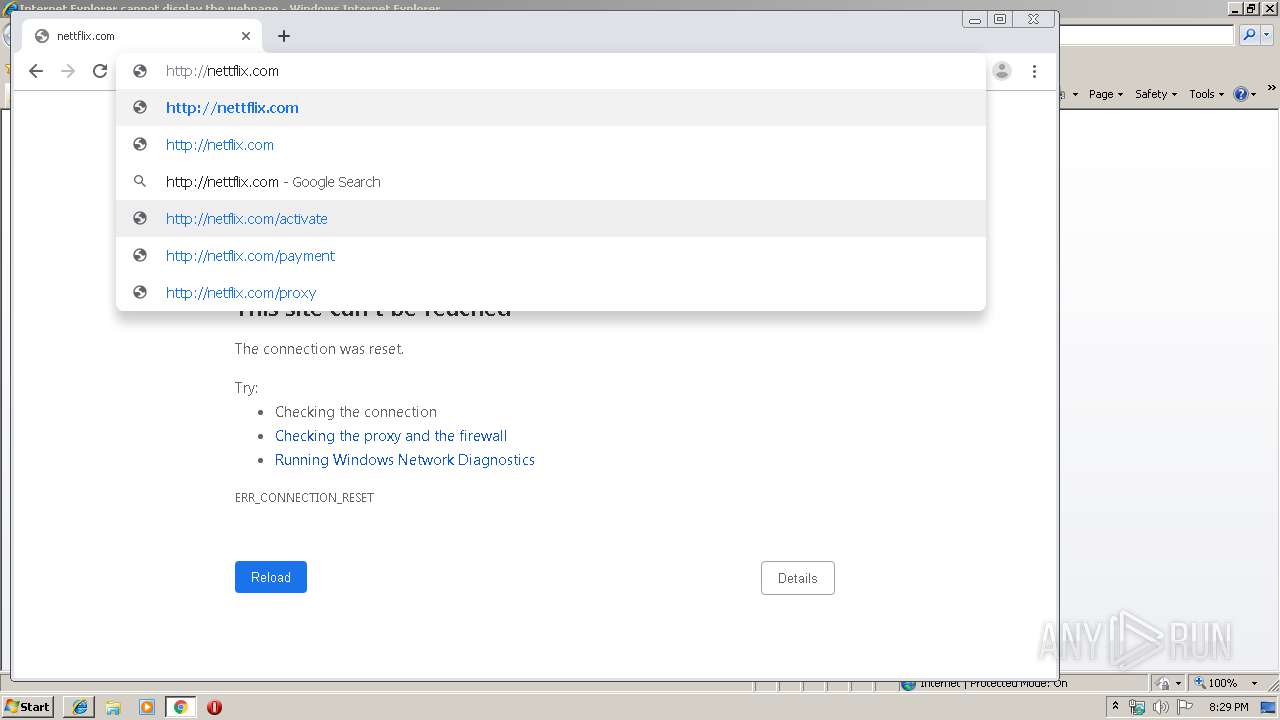This screenshot has width=1280, height=720.
Task: Show hidden system tray icons
Action: tap(1115, 706)
